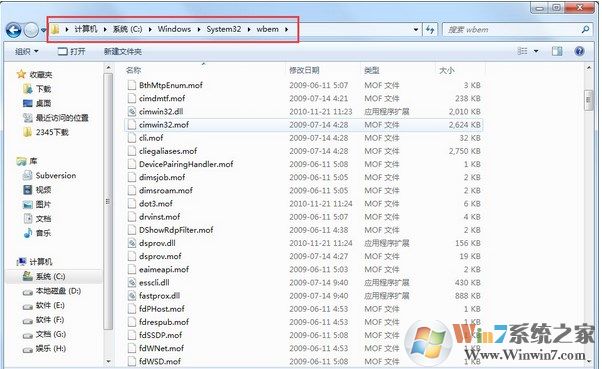
Task: Sort by the 修改日期 column header
Action: pyautogui.click(x=304, y=70)
